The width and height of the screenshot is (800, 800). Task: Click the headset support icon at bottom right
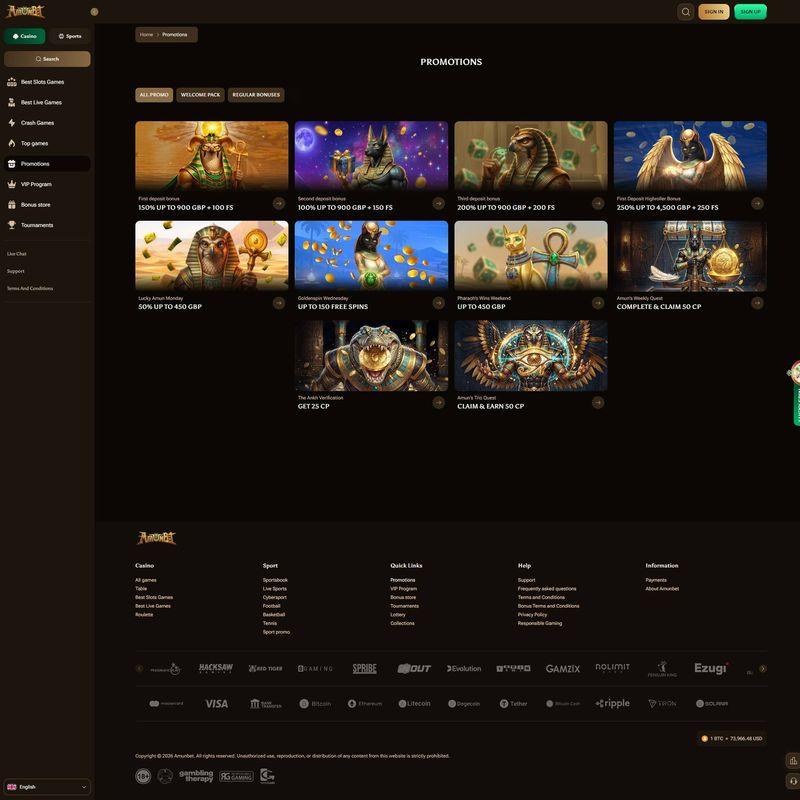(x=793, y=781)
